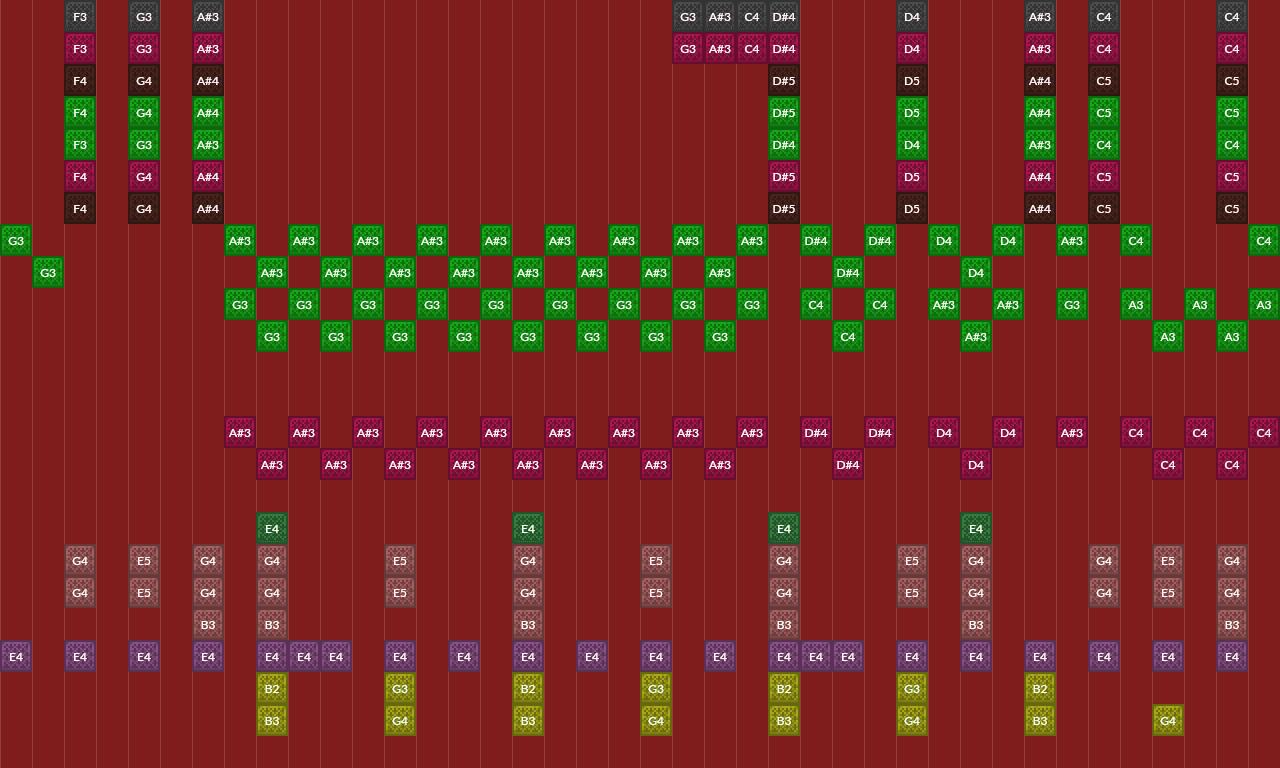This screenshot has width=1280, height=768.
Task: Select the gray C5 note in the top-right corner
Action: pyautogui.click(x=1232, y=80)
